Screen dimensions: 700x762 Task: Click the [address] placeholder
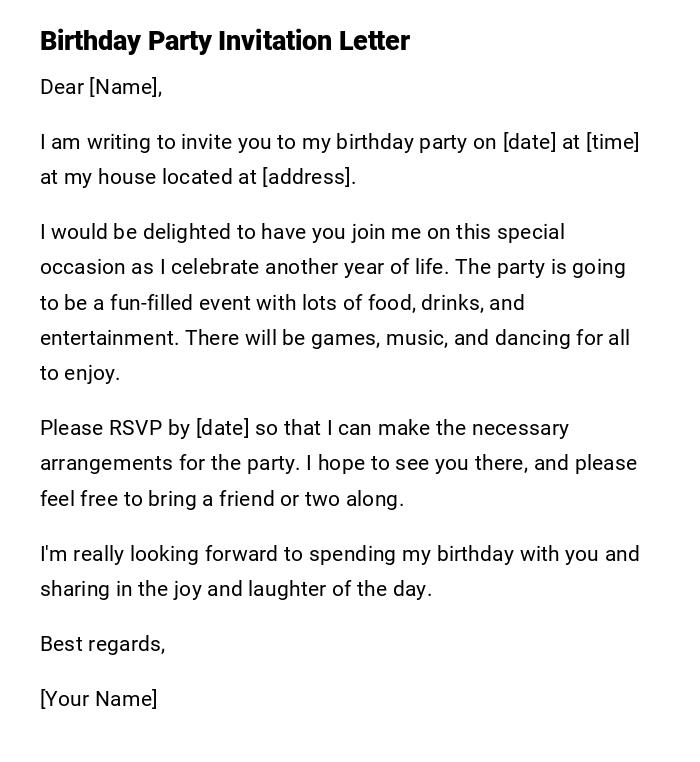click(x=308, y=177)
